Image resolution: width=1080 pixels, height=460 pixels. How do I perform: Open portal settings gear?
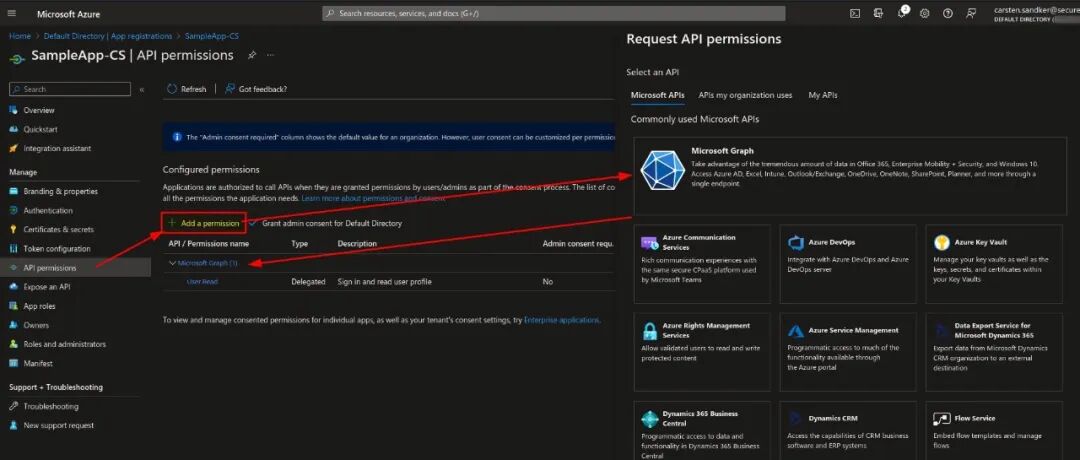tap(925, 13)
